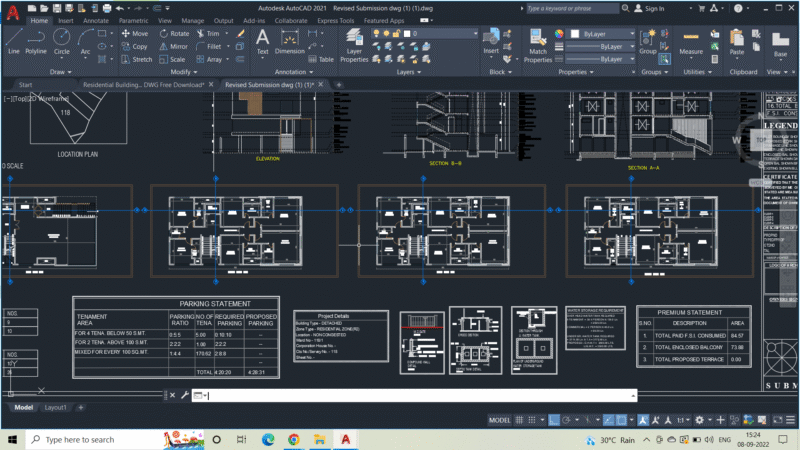The height and width of the screenshot is (450, 800).
Task: Expand the Properties panel
Action: click(576, 72)
